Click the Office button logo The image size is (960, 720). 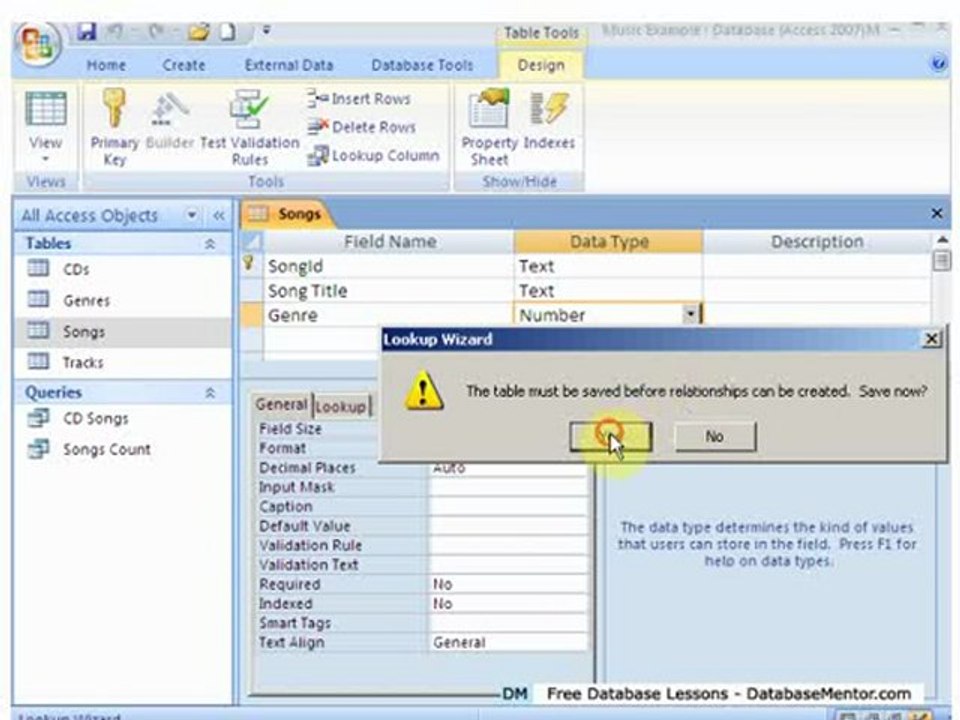37,45
